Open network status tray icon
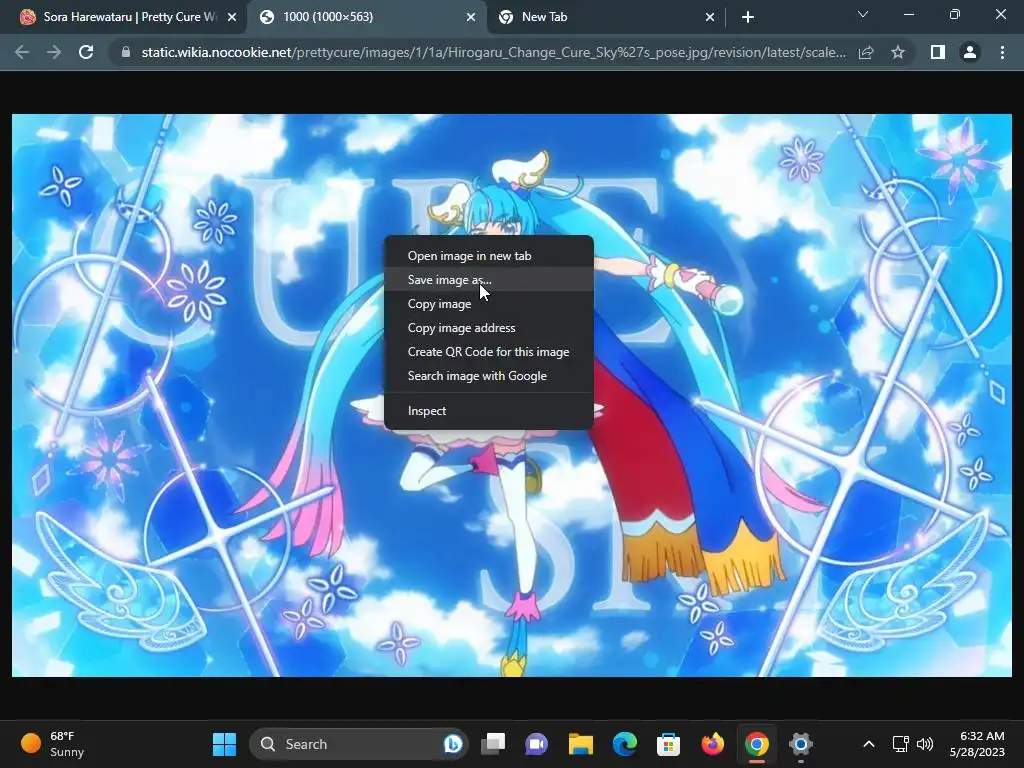 [x=901, y=744]
